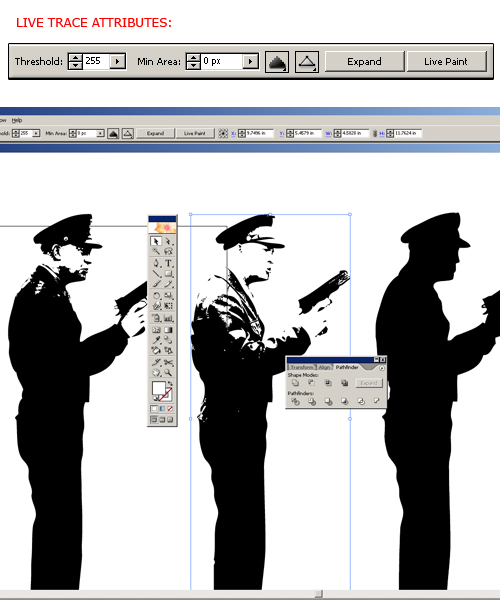Select the Magic Wand tool

point(156,251)
